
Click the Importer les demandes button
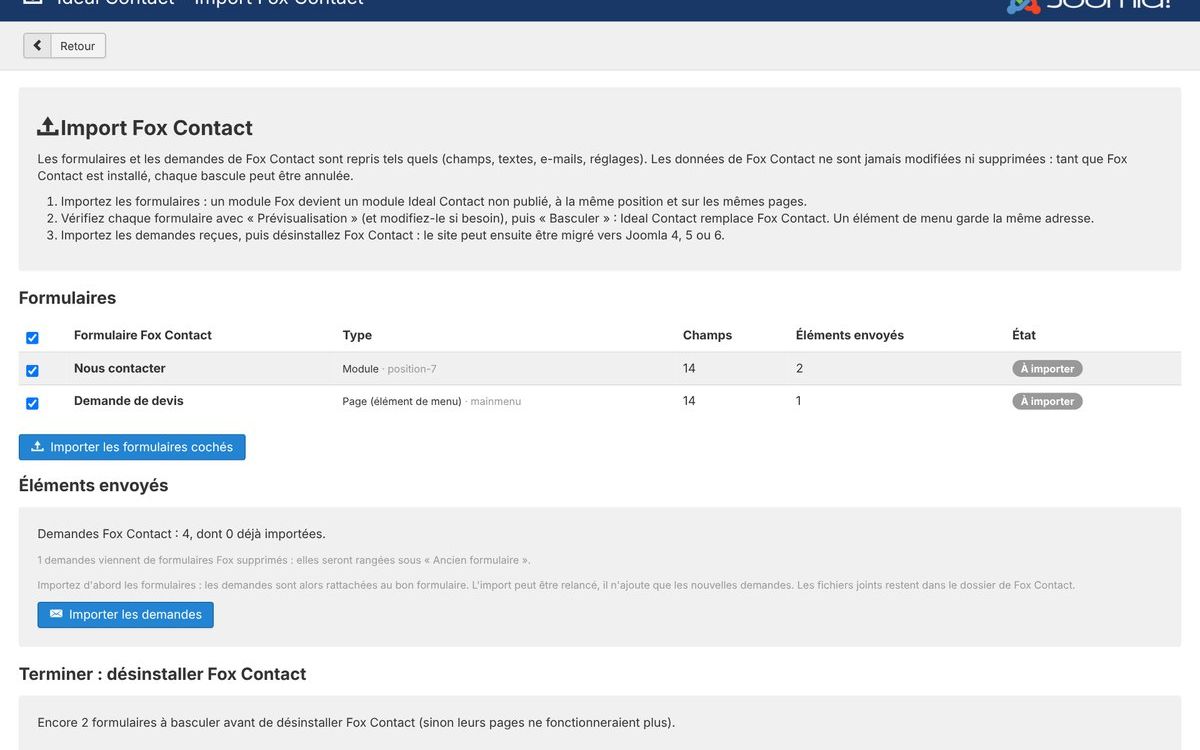[126, 614]
